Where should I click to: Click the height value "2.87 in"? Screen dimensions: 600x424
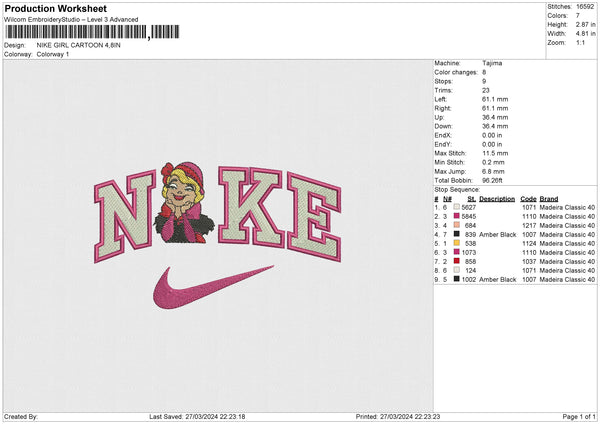coord(585,24)
